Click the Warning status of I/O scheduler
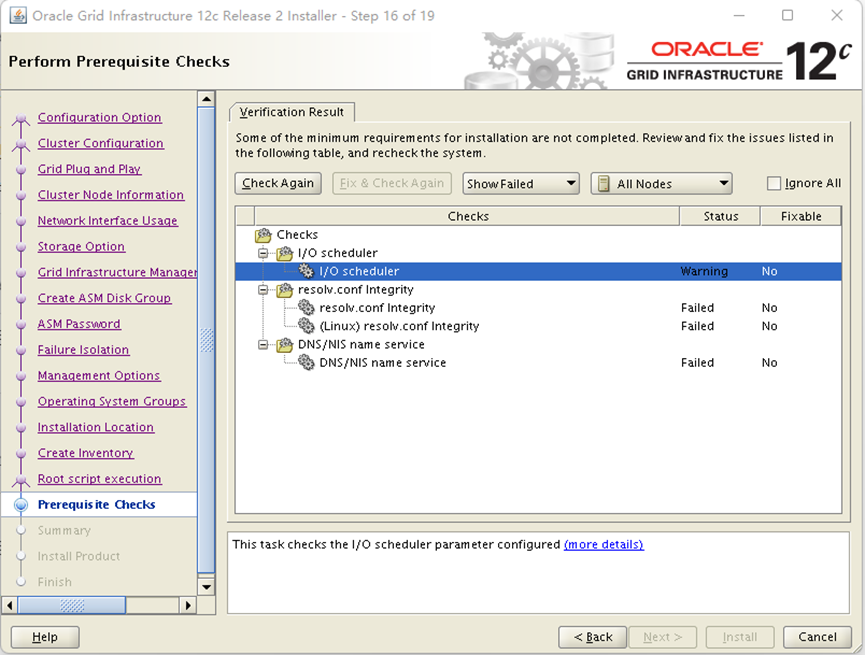 (x=704, y=271)
